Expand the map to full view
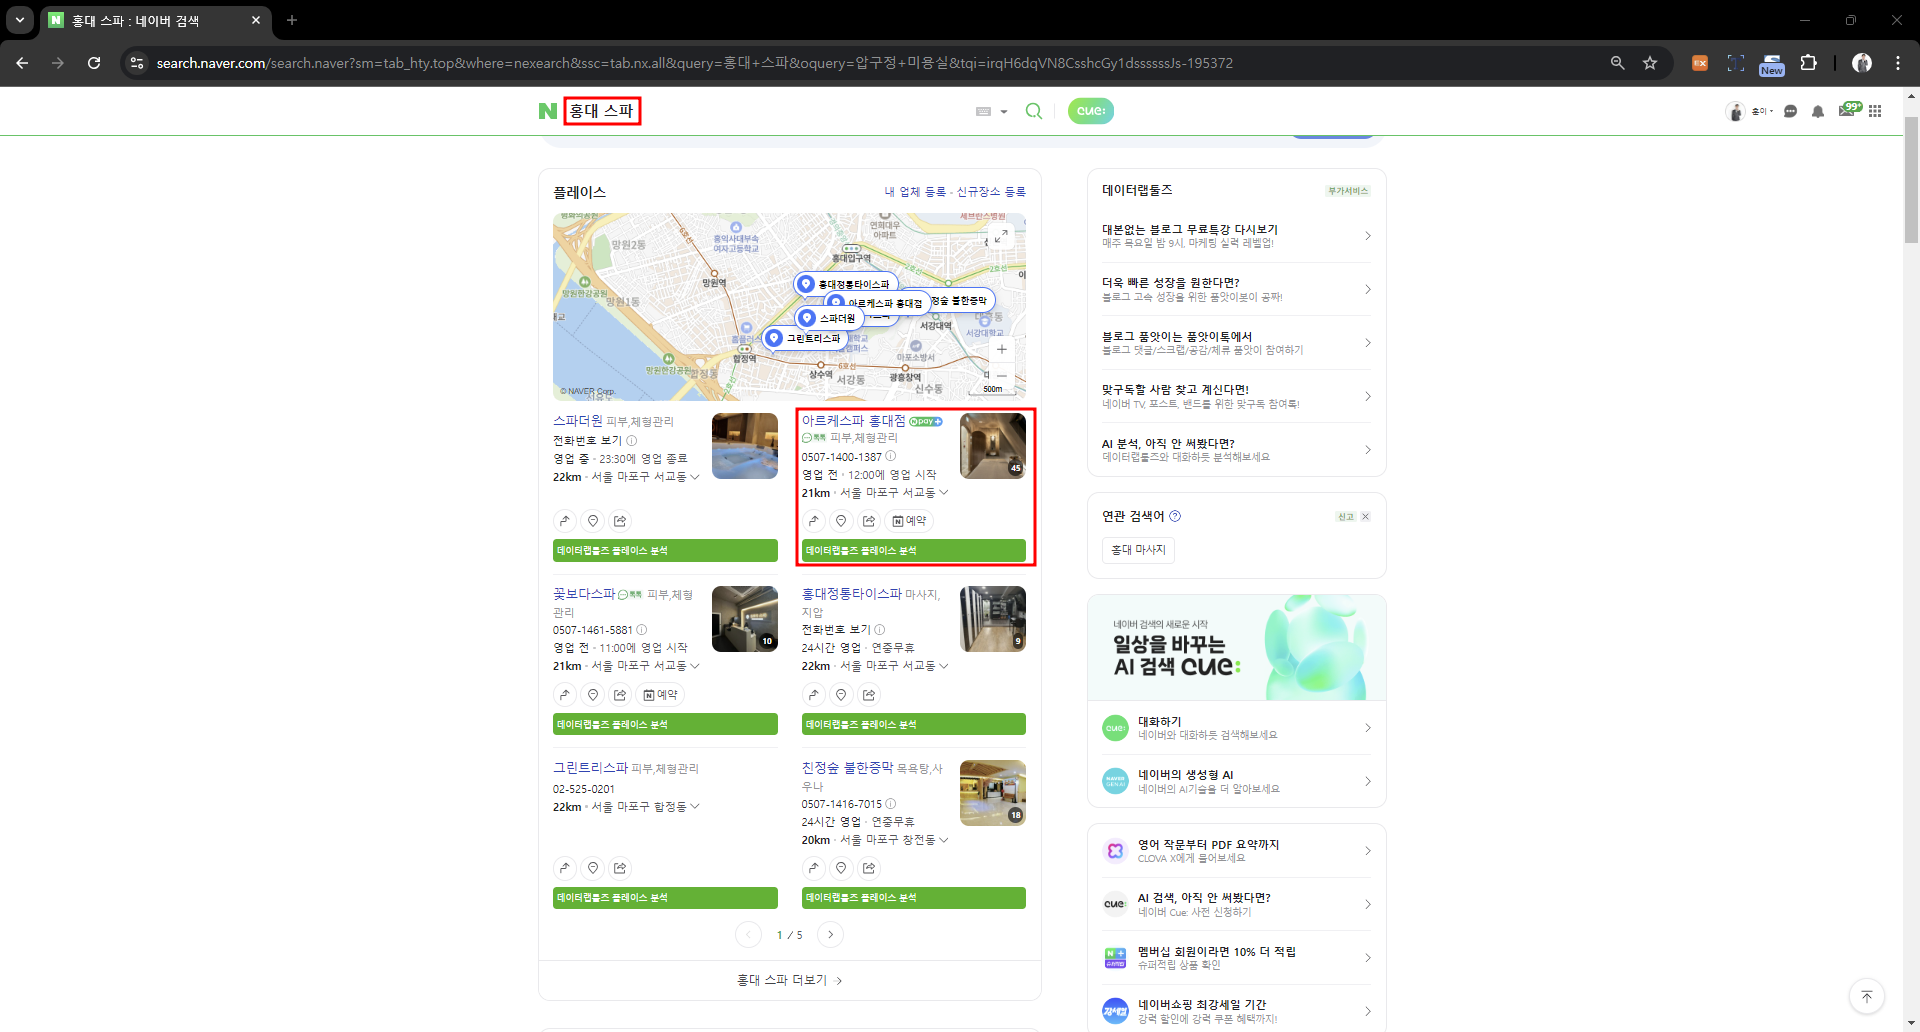The width and height of the screenshot is (1920, 1032). 1001,236
